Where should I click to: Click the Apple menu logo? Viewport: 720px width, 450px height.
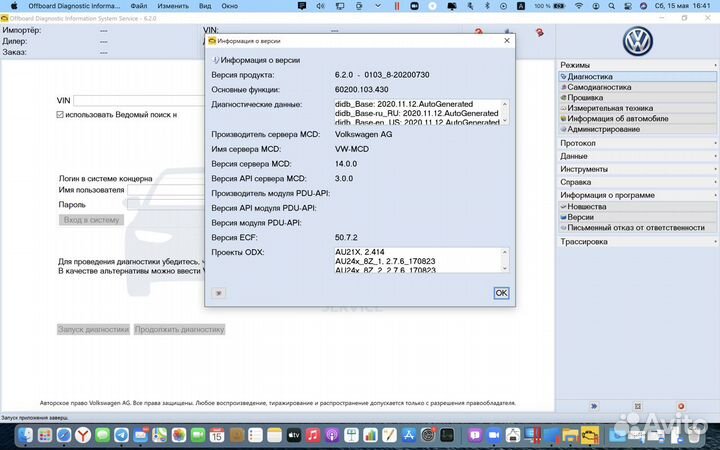pos(14,6)
